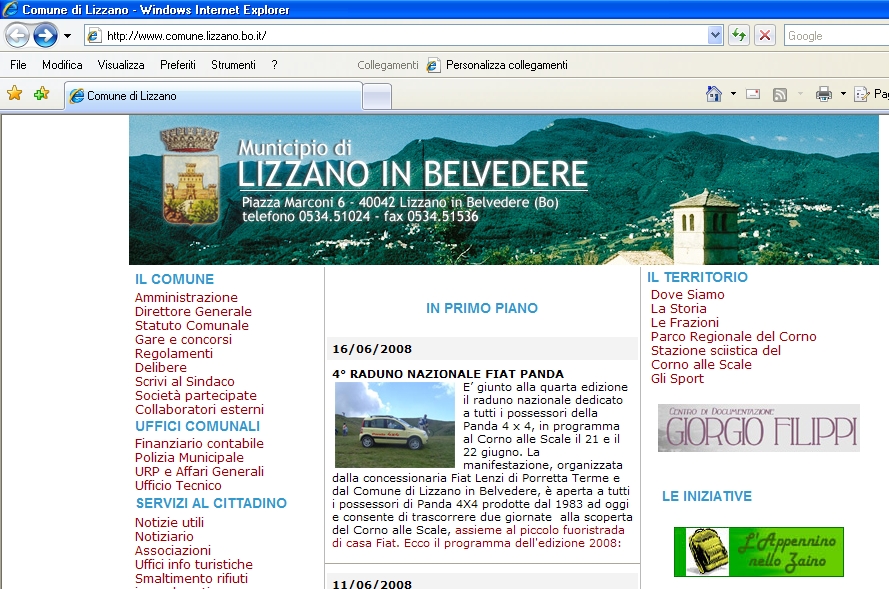Click the Print icon in toolbar
Viewport: 889px width, 589px height.
[x=823, y=94]
